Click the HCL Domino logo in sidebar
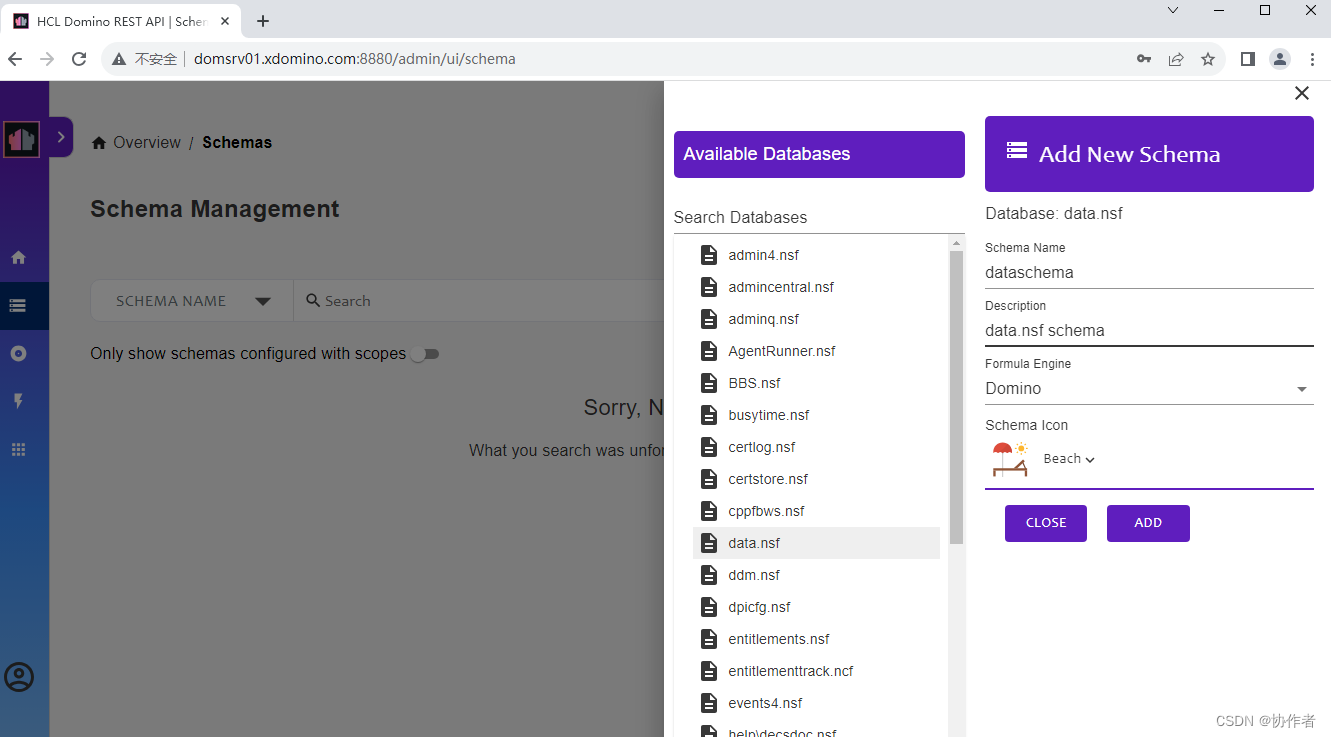Image resolution: width=1331 pixels, height=737 pixels. (21, 139)
